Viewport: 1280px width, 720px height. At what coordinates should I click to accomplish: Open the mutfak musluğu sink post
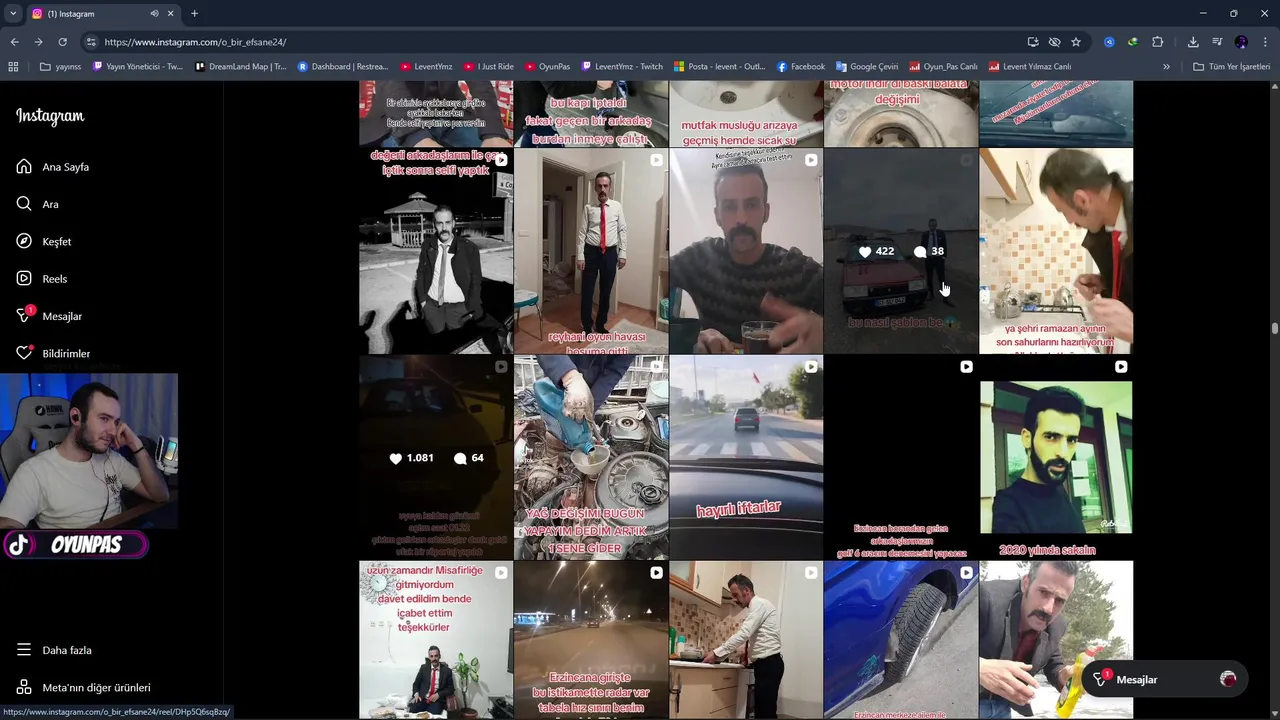[746, 114]
